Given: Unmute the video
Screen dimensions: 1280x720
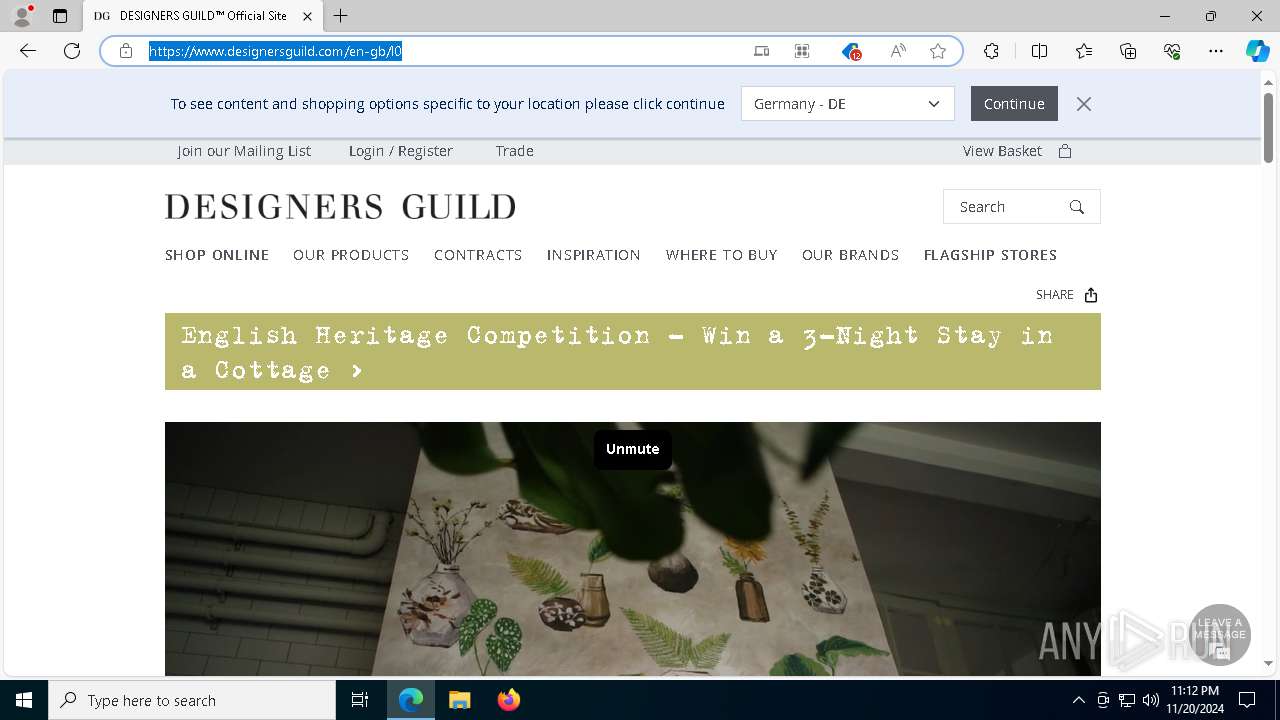Looking at the screenshot, I should [633, 449].
